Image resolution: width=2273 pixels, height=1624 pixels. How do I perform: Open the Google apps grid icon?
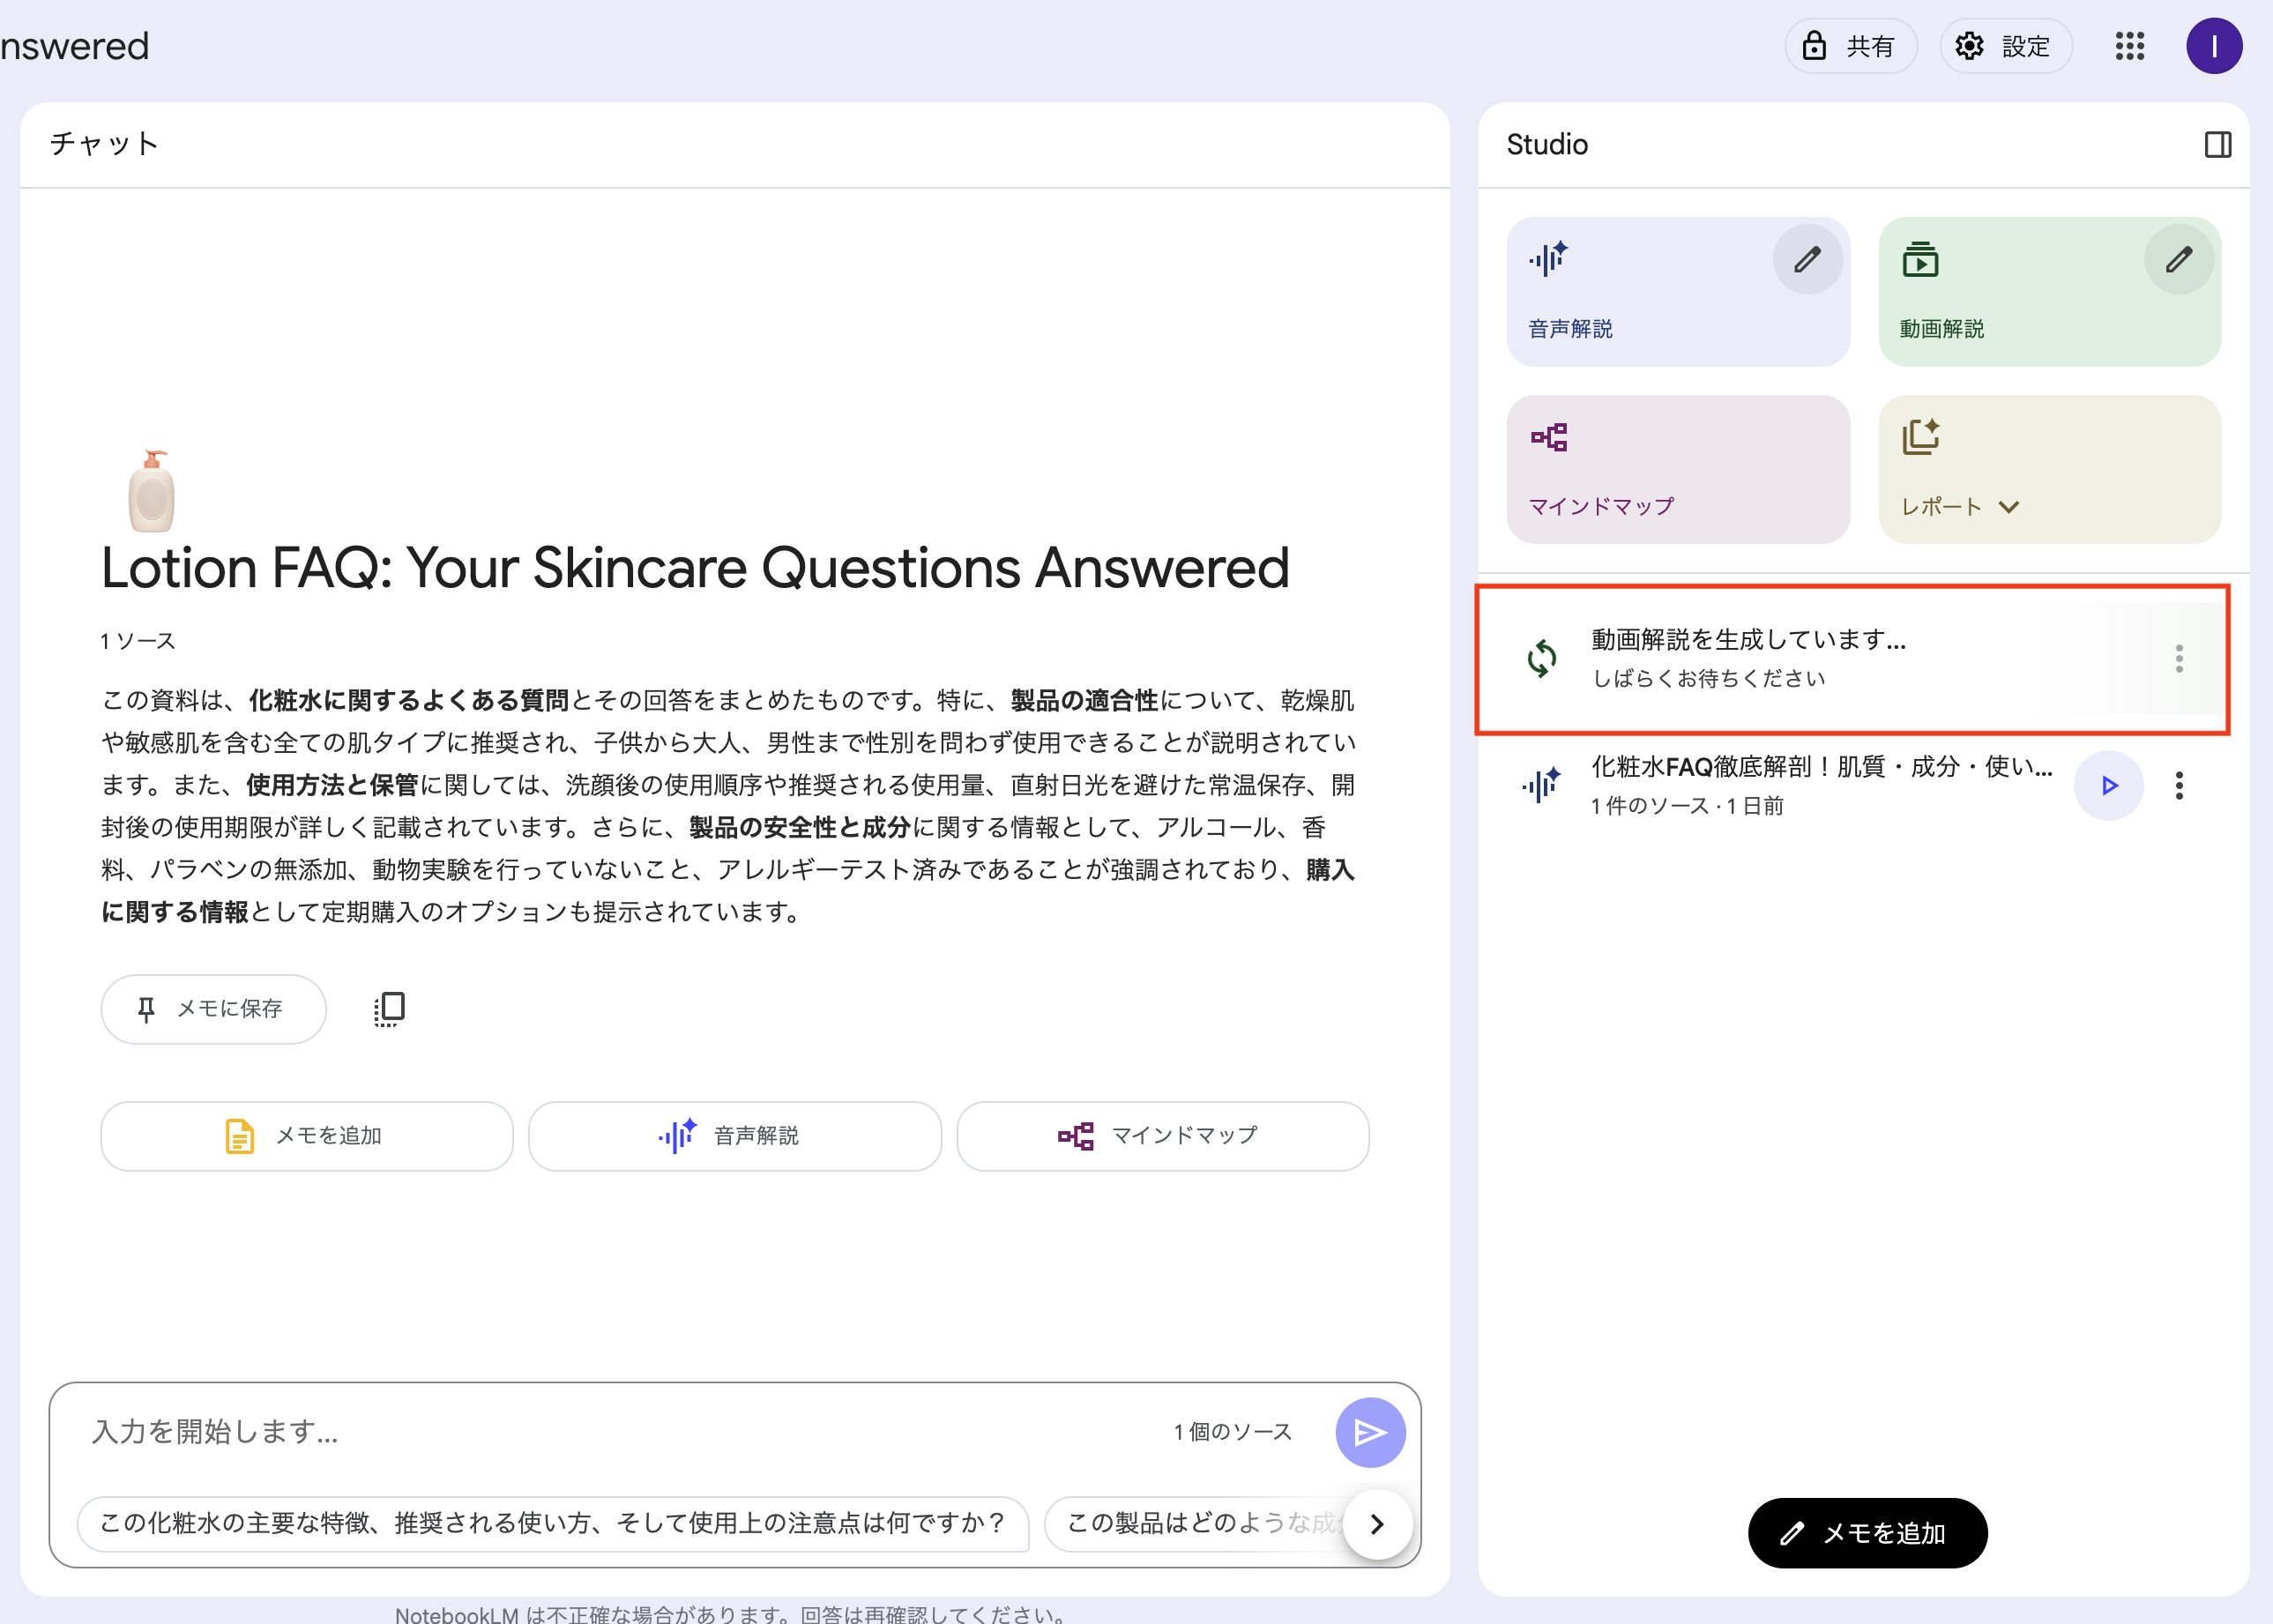pyautogui.click(x=2129, y=46)
